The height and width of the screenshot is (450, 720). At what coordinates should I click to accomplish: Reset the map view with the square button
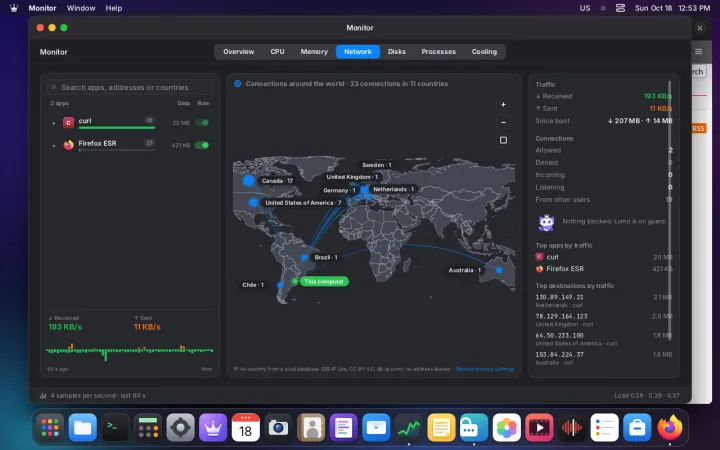tap(503, 140)
